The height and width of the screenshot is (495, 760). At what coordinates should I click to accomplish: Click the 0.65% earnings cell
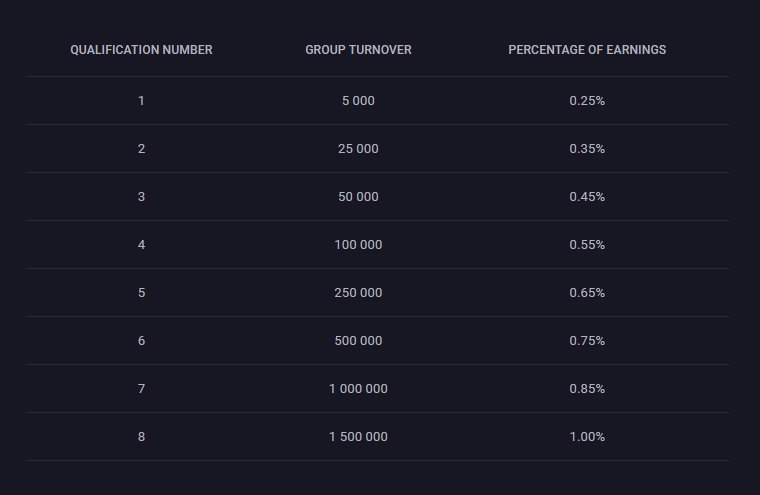pyautogui.click(x=587, y=293)
